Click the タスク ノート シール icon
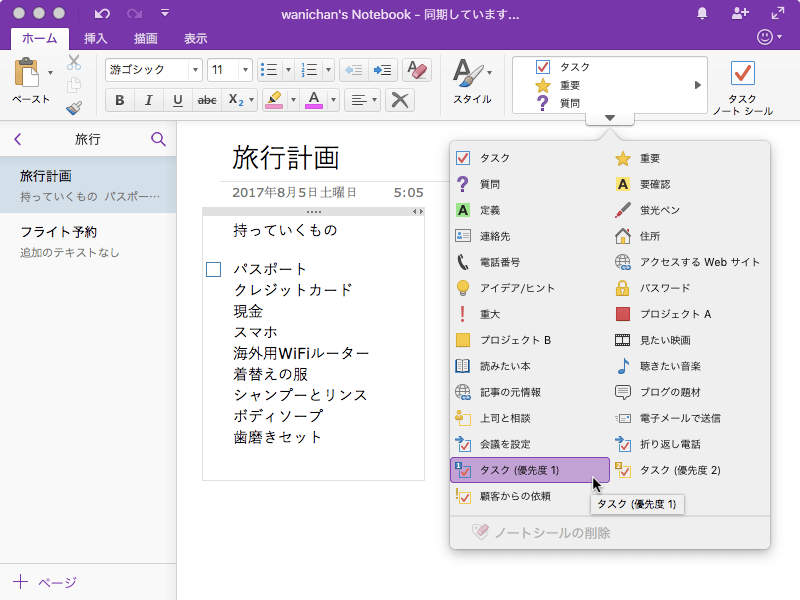This screenshot has width=800, height=600. (742, 75)
